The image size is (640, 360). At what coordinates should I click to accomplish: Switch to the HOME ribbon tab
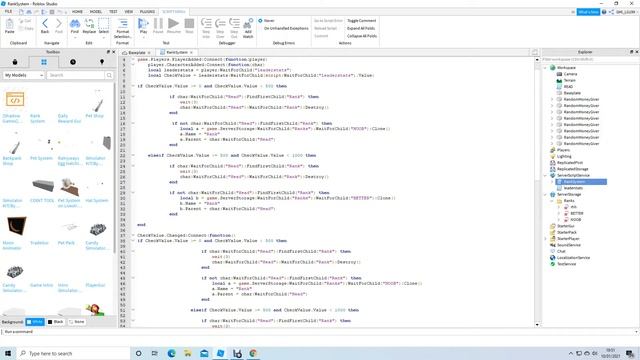[77, 11]
